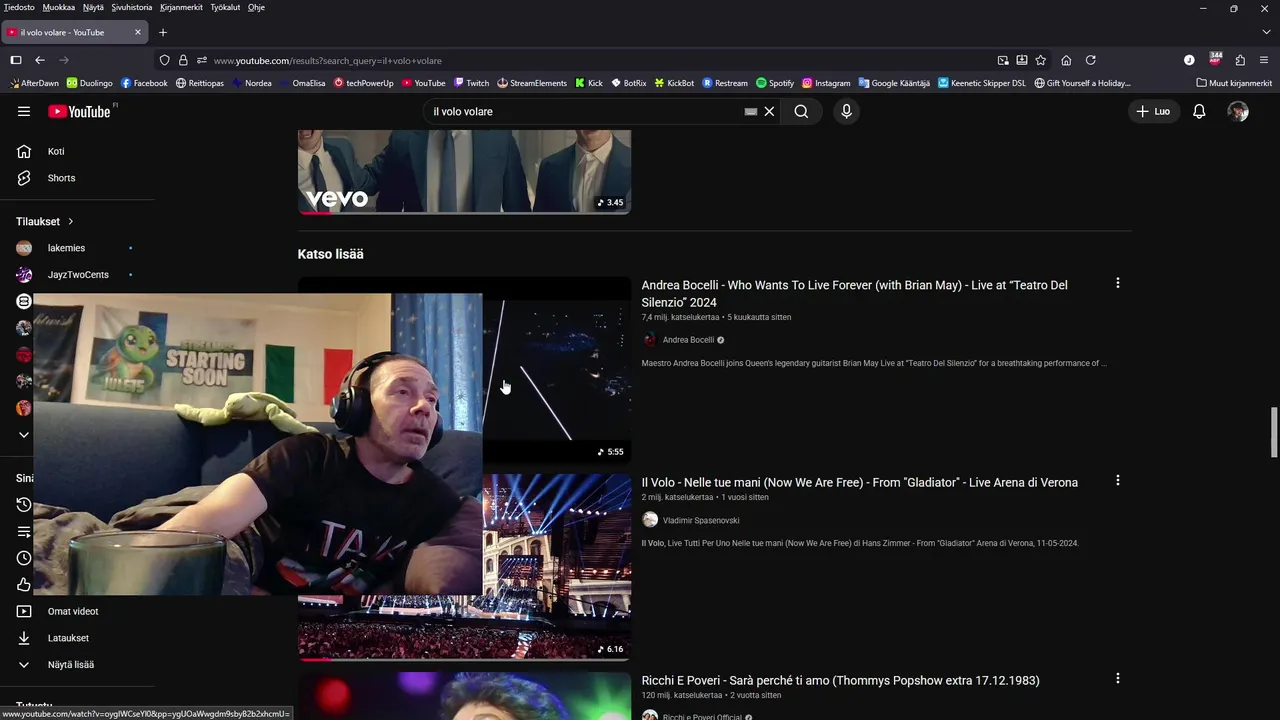Open more options for the Il Volo Gladiator video
The width and height of the screenshot is (1280, 720).
1117,480
